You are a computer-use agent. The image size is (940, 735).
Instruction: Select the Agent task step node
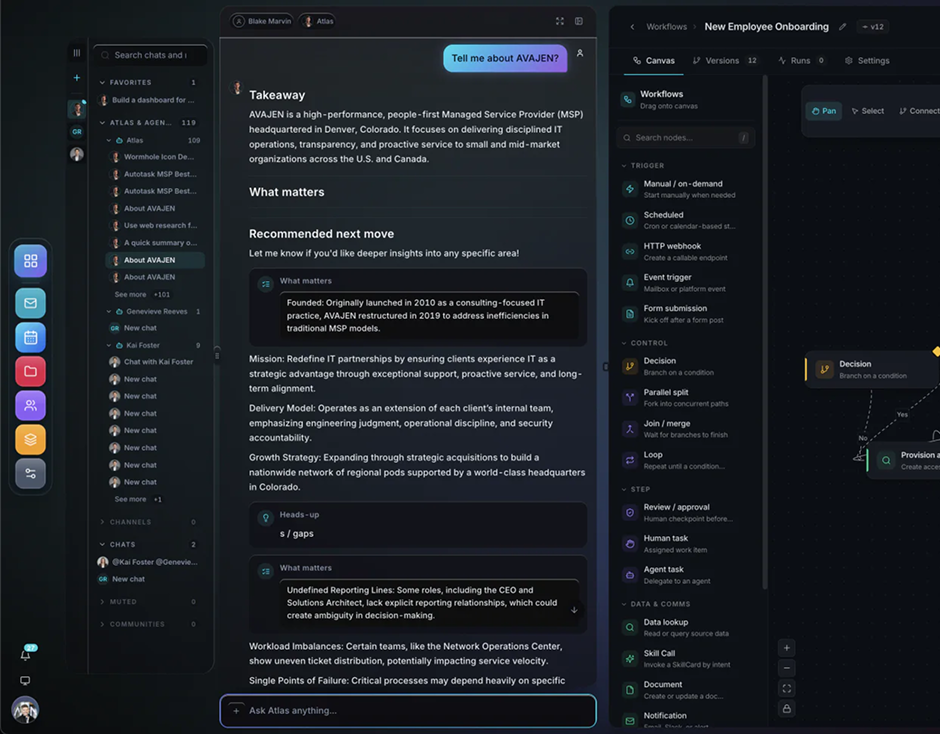pos(687,576)
